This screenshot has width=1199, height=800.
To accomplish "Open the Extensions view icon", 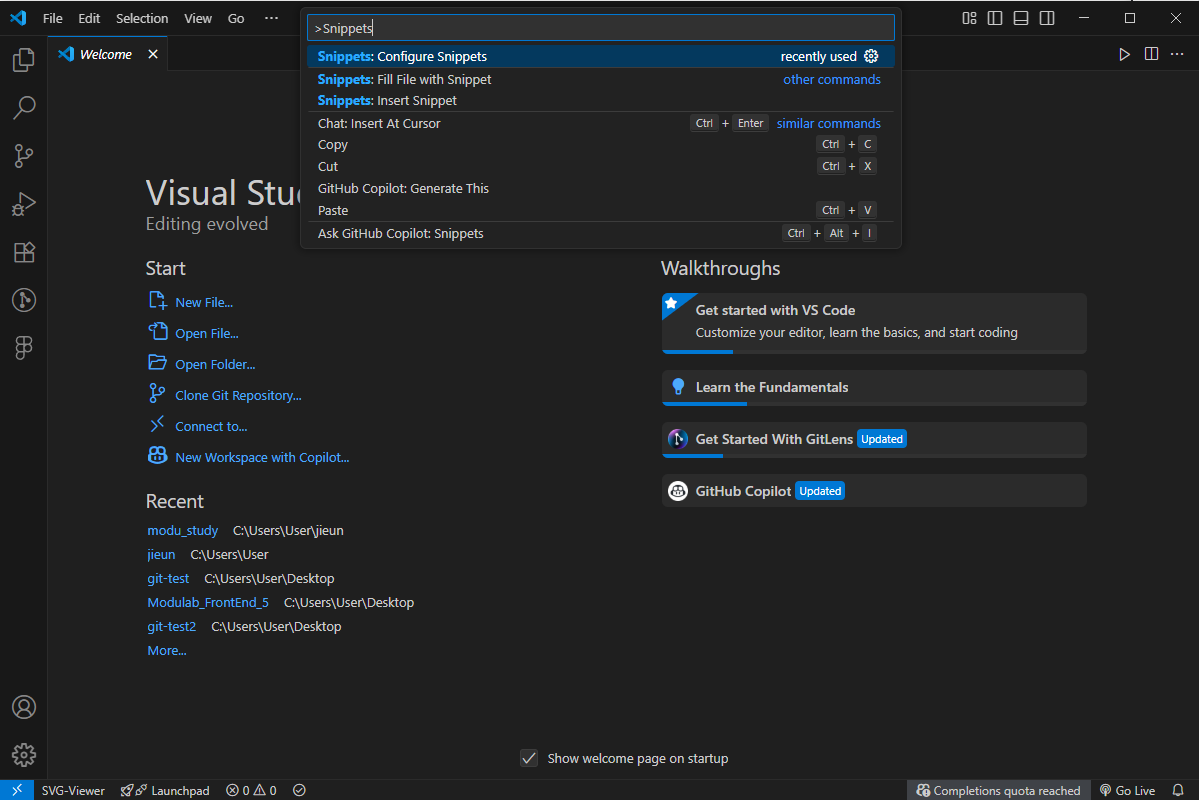I will 24,252.
